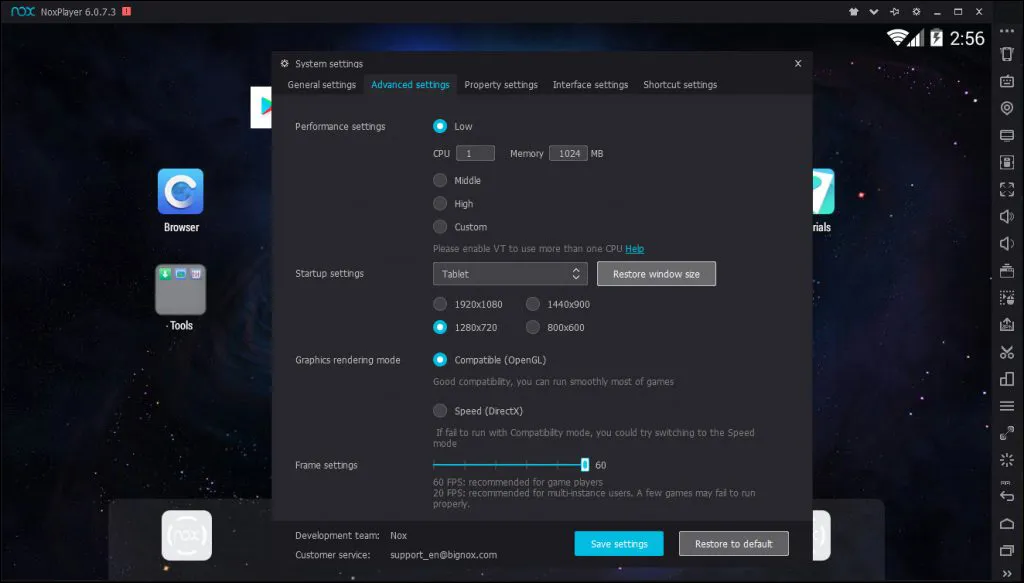
Task: Select the scissors cut icon in sidebar
Action: [x=1007, y=352]
